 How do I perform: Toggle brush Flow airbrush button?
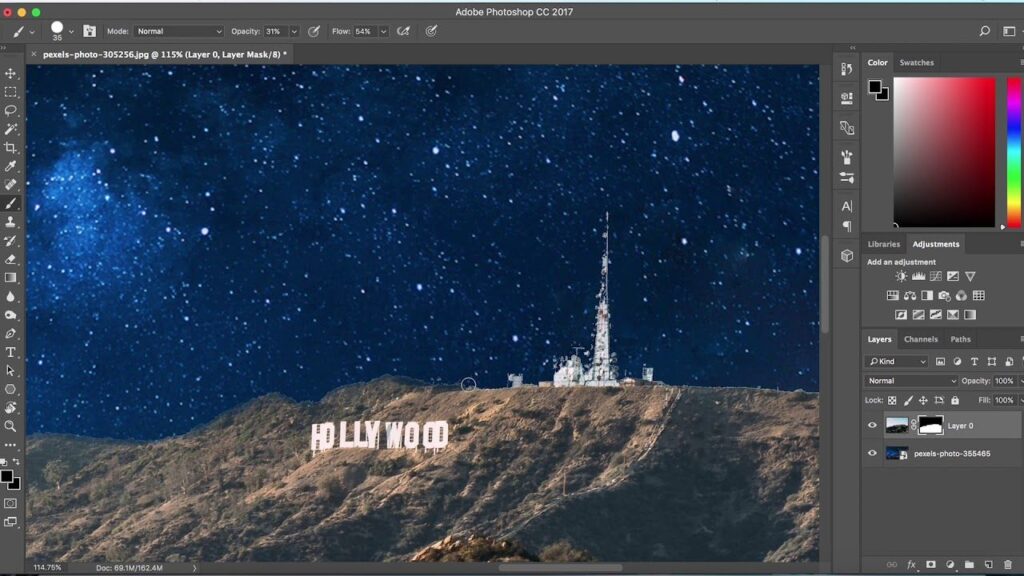click(403, 31)
